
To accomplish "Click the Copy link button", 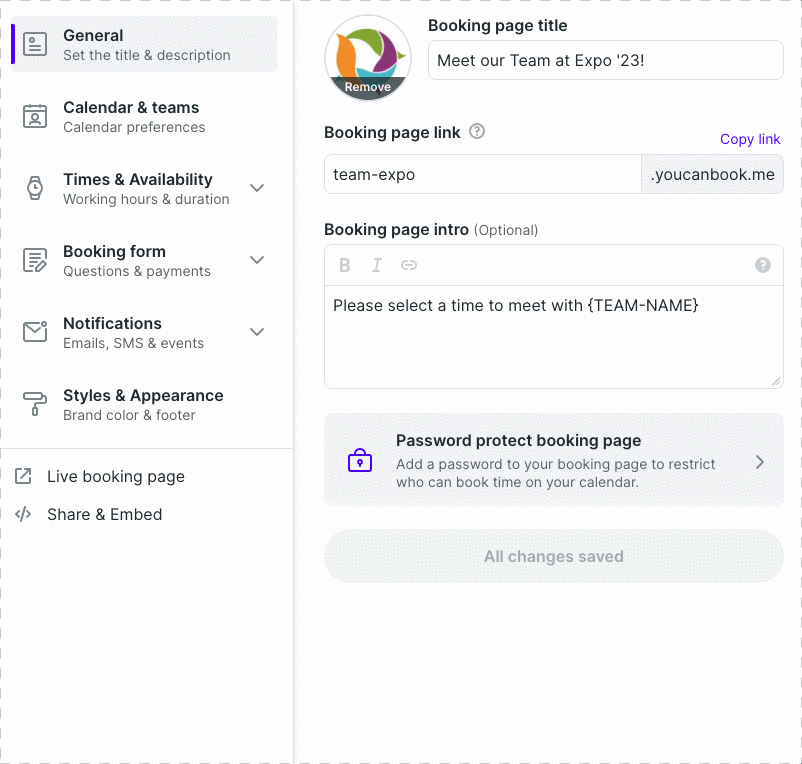I will point(750,139).
